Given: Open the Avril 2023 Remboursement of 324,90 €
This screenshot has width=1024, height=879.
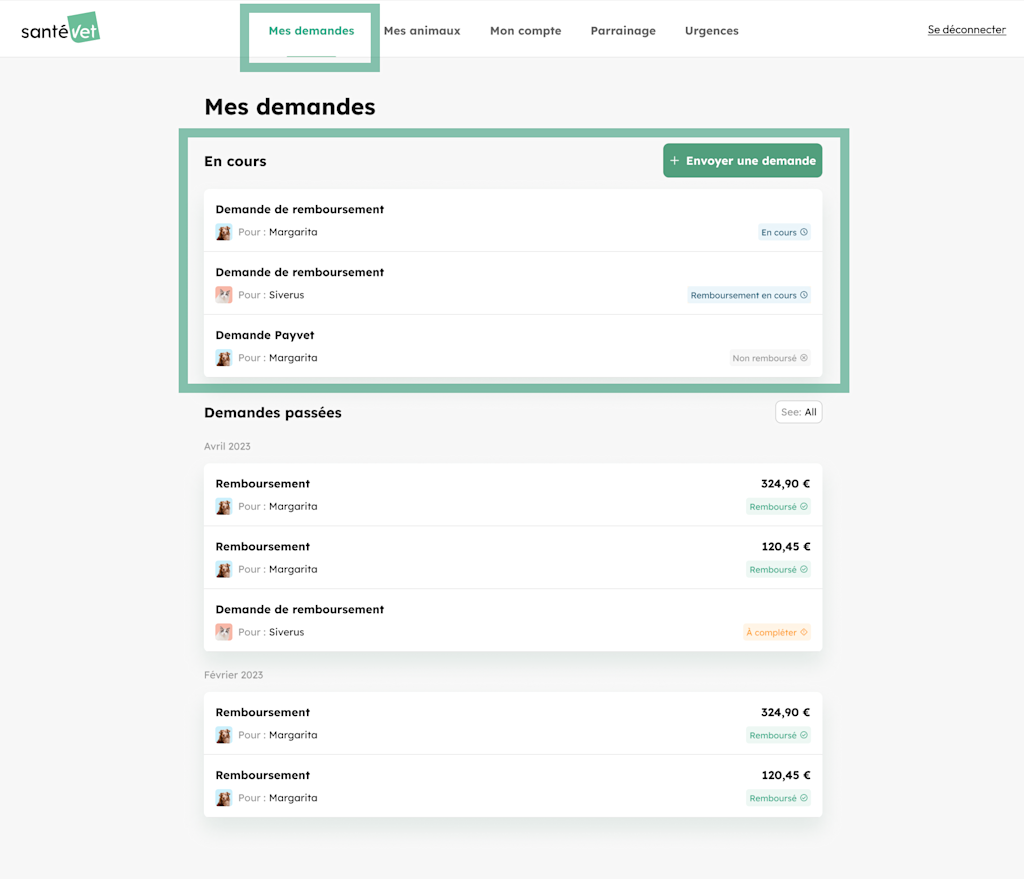Looking at the screenshot, I should pos(513,495).
